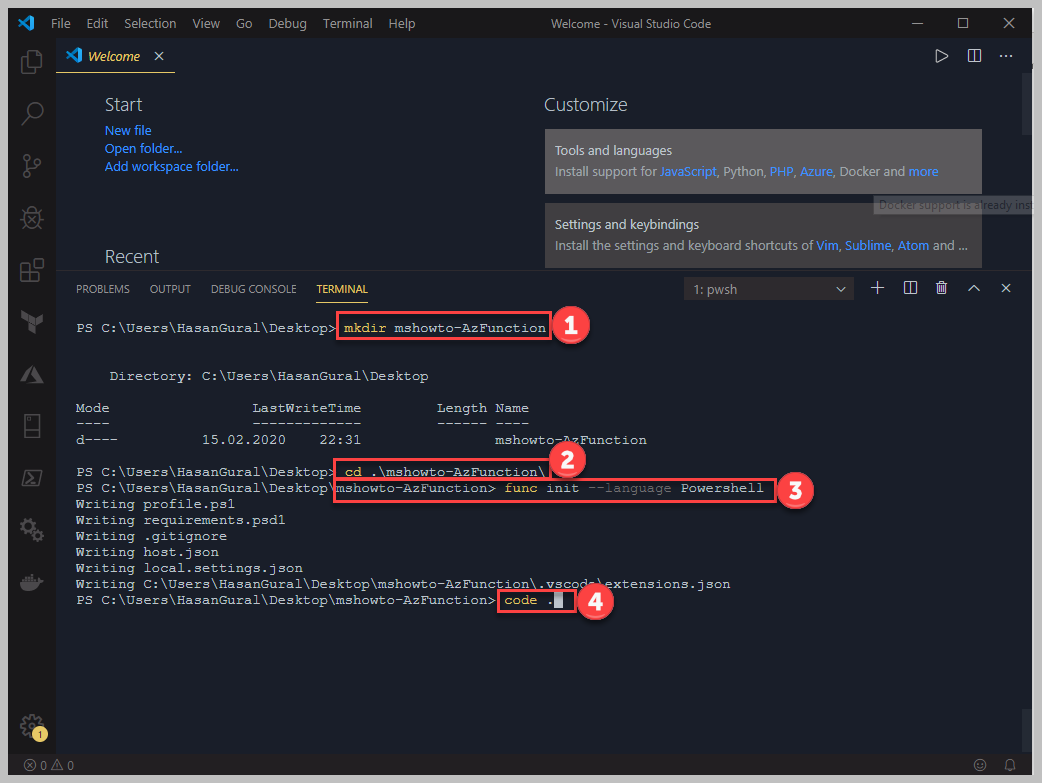Click the New file link
Image resolution: width=1042 pixels, height=783 pixels.
point(128,130)
